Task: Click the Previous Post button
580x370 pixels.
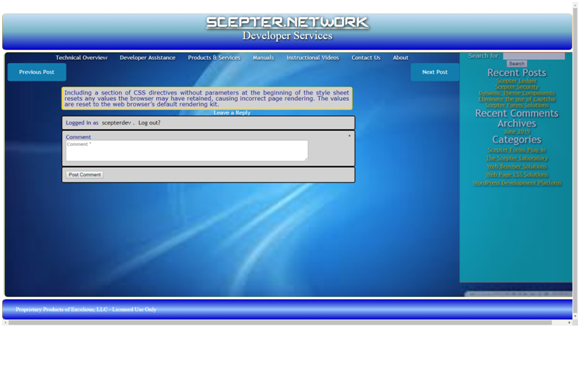Action: (x=37, y=72)
